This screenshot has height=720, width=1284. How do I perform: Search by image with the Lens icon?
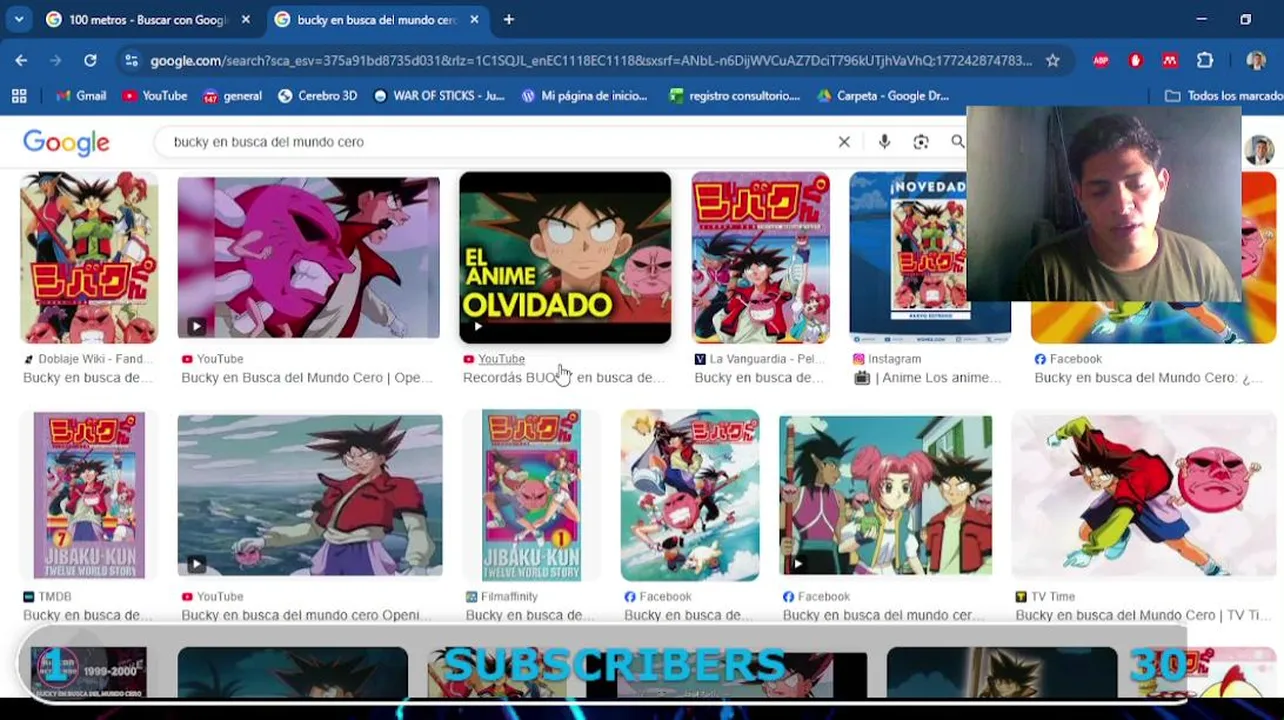click(x=921, y=142)
